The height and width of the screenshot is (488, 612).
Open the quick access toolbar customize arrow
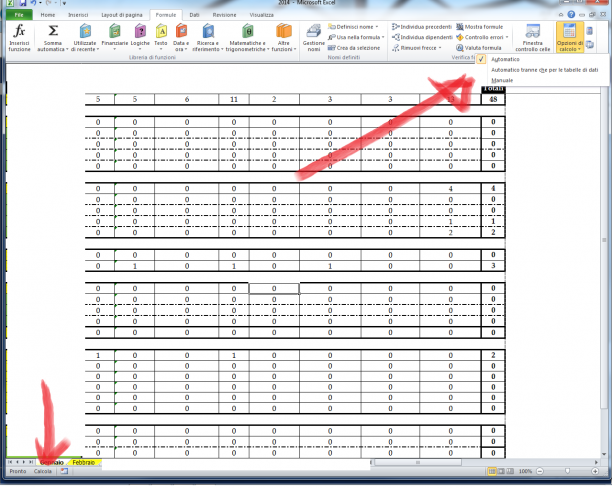64,4
